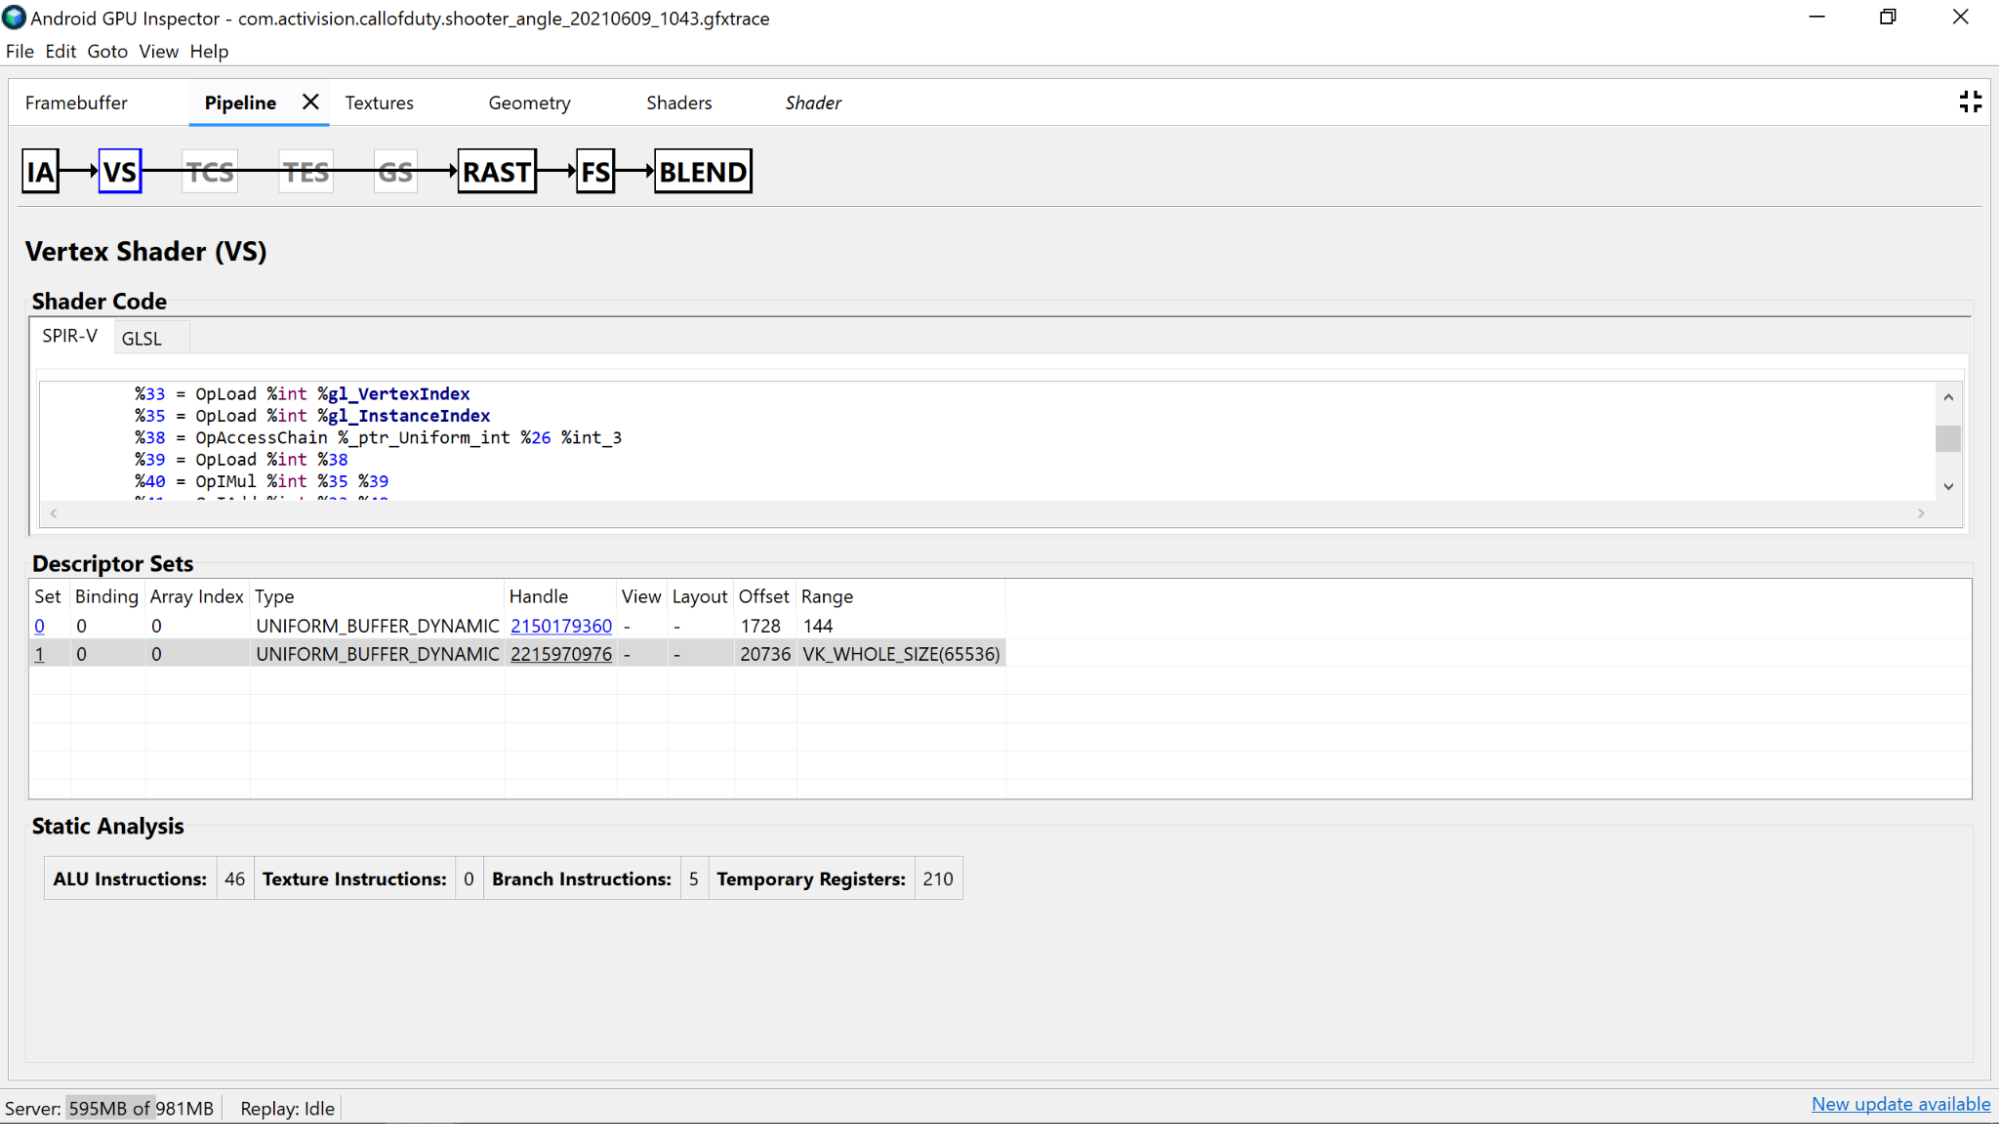Click the IA pipeline stage icon
This screenshot has width=1999, height=1125.
(x=40, y=170)
